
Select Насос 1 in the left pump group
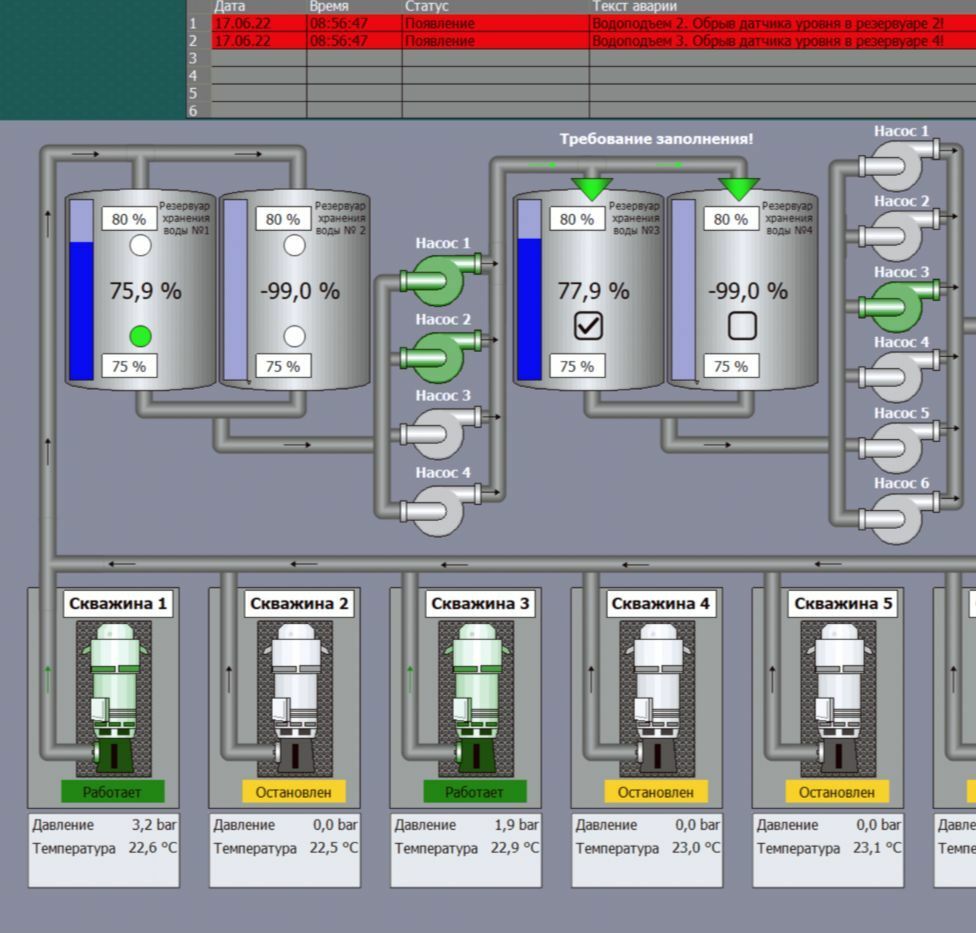pyautogui.click(x=440, y=279)
